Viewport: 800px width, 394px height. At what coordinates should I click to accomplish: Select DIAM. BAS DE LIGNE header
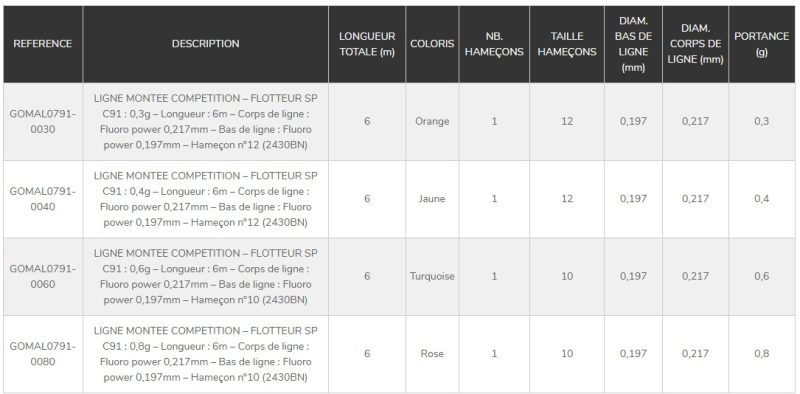(633, 44)
